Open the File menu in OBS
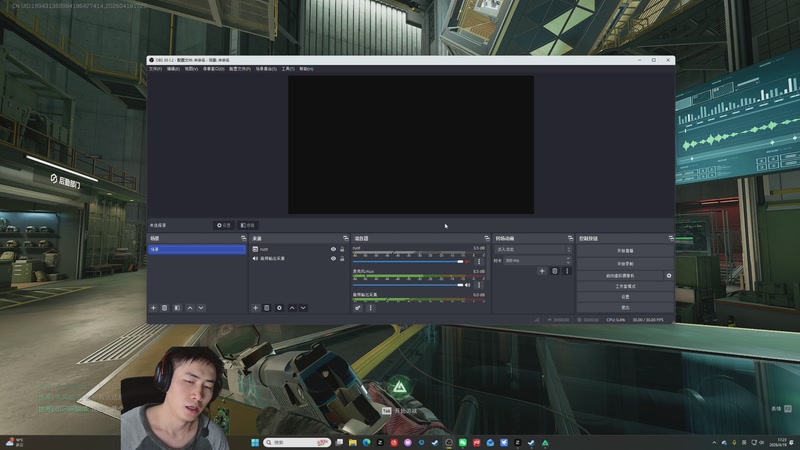This screenshot has width=800, height=450. [155, 69]
